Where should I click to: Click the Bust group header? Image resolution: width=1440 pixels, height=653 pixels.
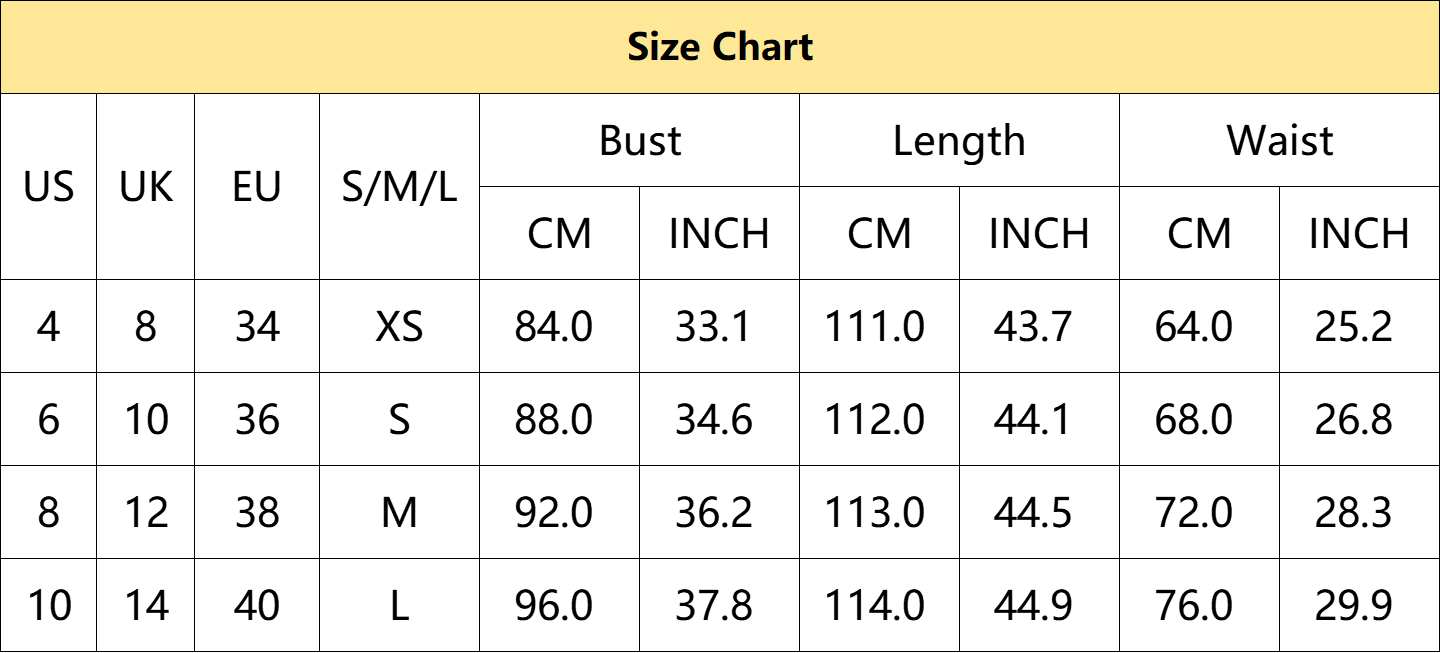pyautogui.click(x=640, y=140)
